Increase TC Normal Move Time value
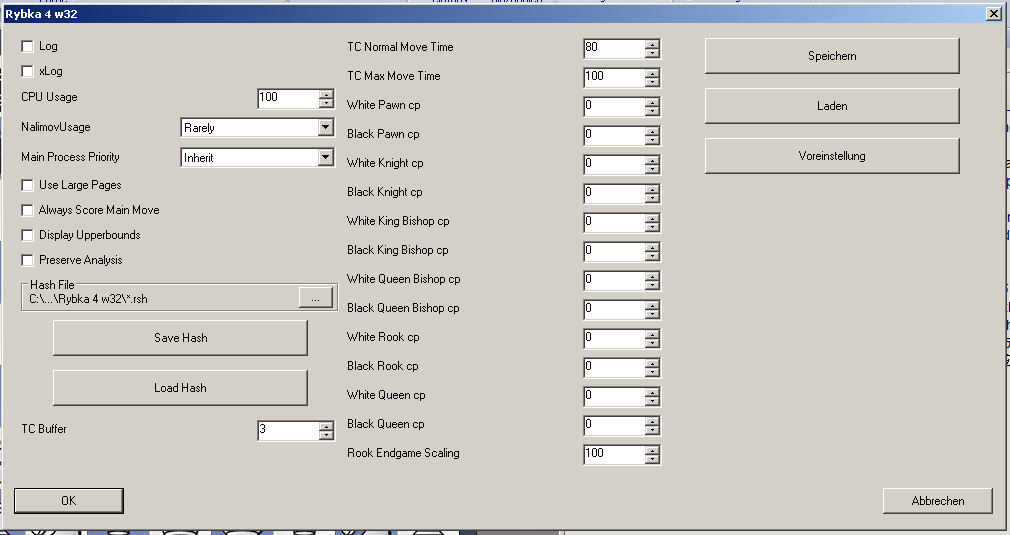 tap(653, 44)
